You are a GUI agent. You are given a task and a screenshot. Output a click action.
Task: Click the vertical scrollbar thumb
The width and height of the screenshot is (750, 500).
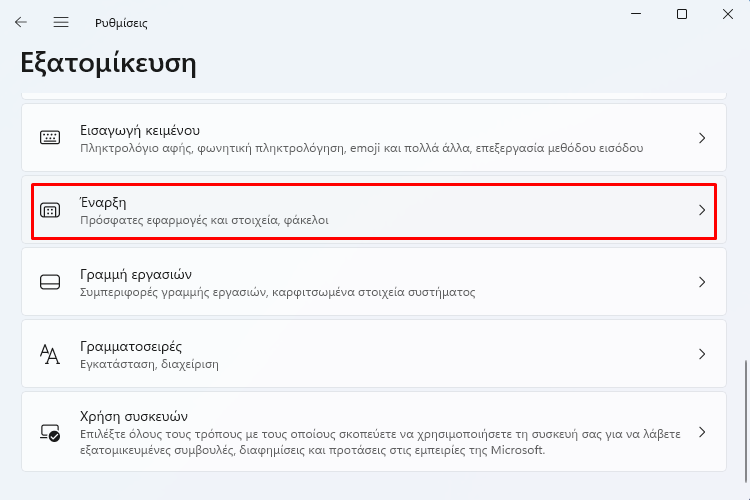[x=746, y=421]
